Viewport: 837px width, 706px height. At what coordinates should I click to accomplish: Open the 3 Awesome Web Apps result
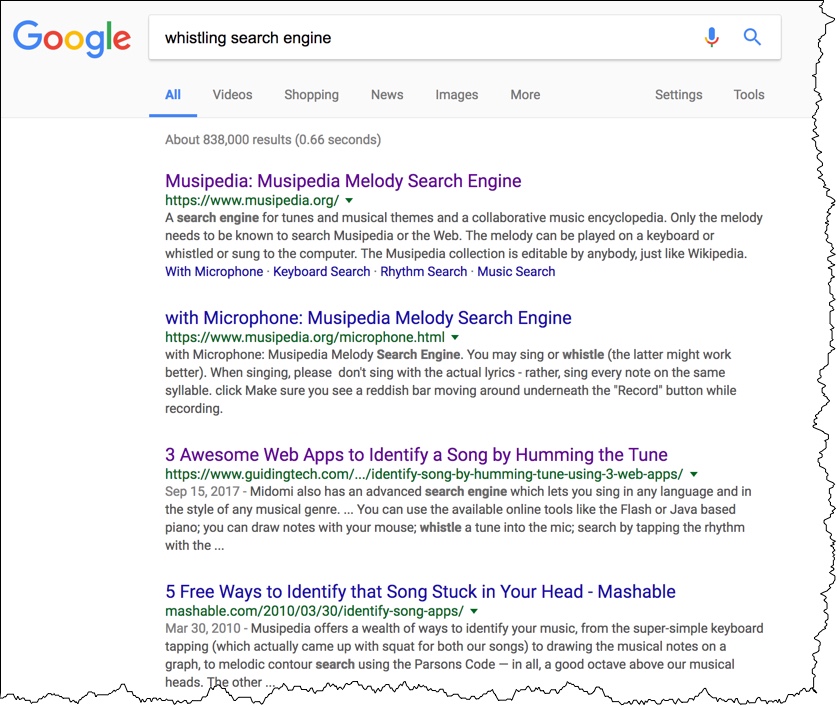(416, 455)
